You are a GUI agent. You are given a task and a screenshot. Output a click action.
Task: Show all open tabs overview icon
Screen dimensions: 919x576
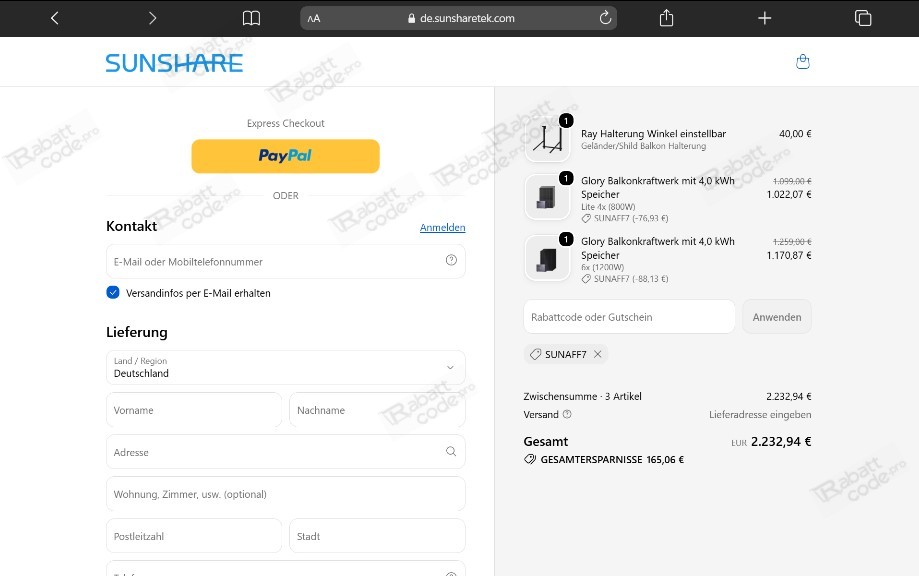point(863,18)
